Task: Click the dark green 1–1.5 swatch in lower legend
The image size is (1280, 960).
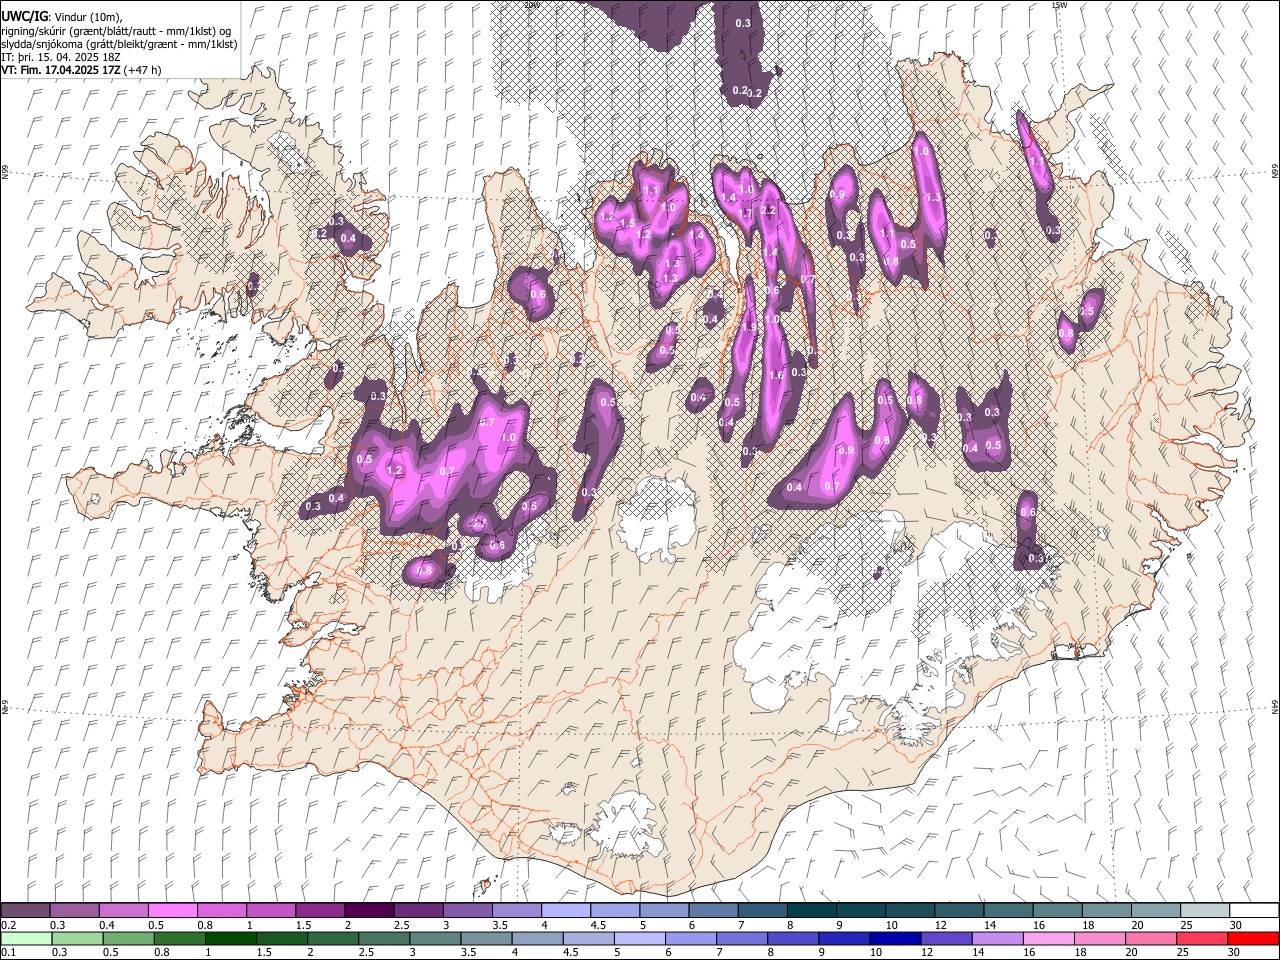Action: point(230,938)
